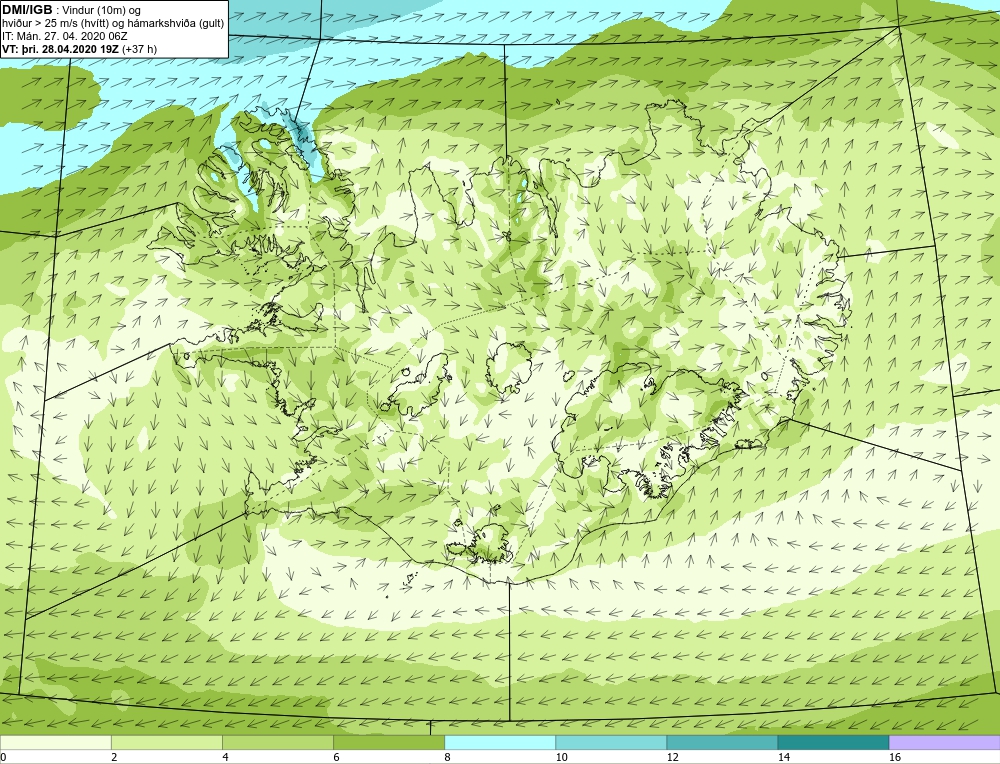This screenshot has width=1000, height=764.
Task: Click the legend scale label '14'
Action: click(784, 757)
